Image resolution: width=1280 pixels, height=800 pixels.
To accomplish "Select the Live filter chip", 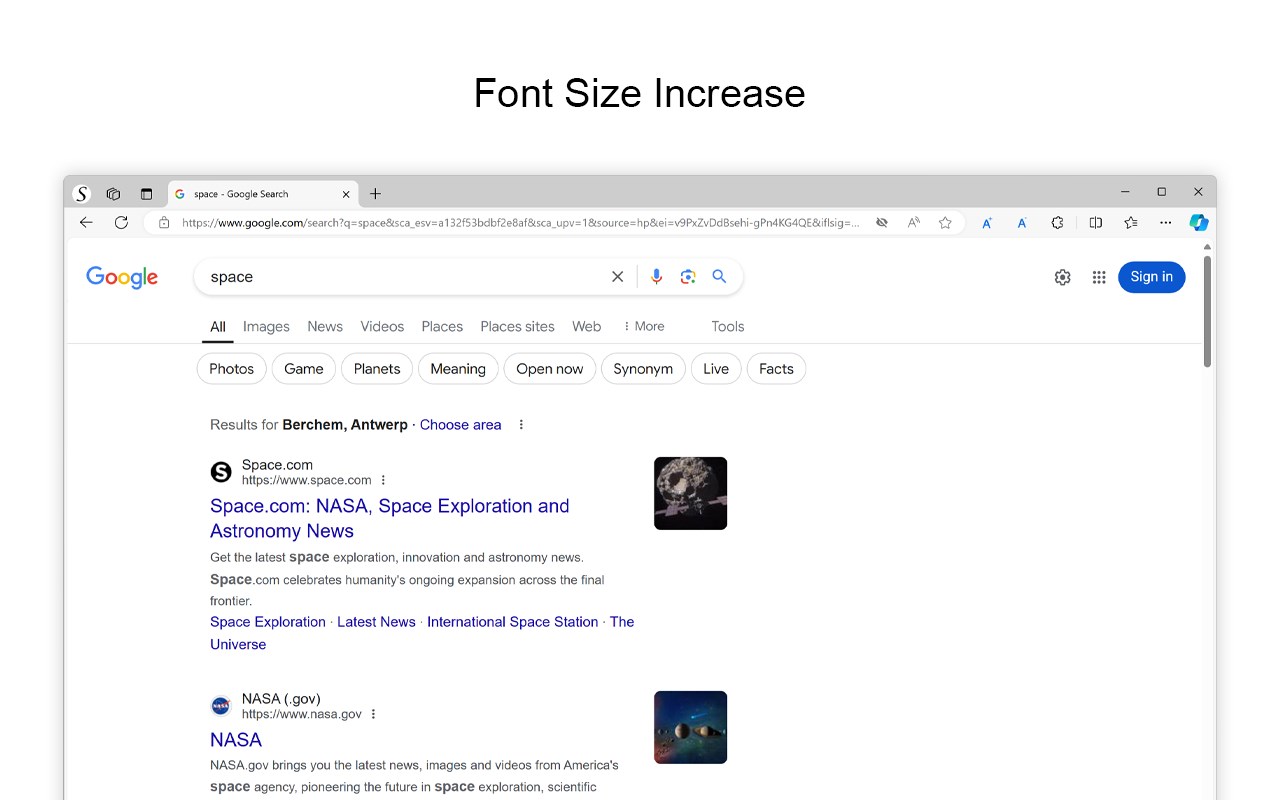I will coord(716,369).
